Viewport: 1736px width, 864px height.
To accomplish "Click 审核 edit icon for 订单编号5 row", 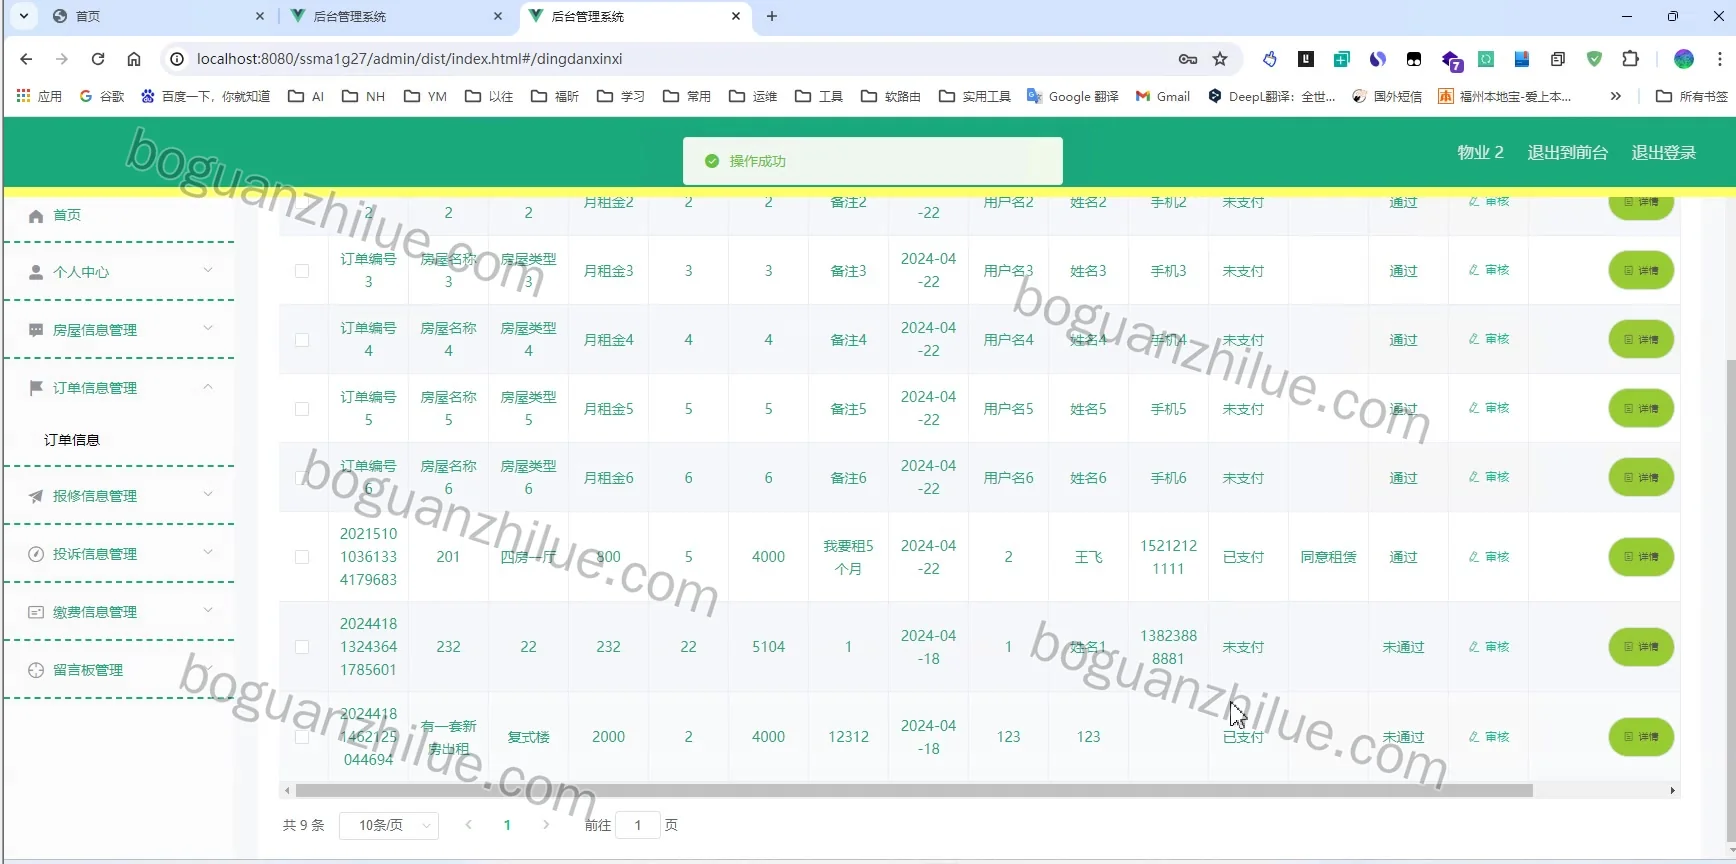I will pyautogui.click(x=1474, y=408).
